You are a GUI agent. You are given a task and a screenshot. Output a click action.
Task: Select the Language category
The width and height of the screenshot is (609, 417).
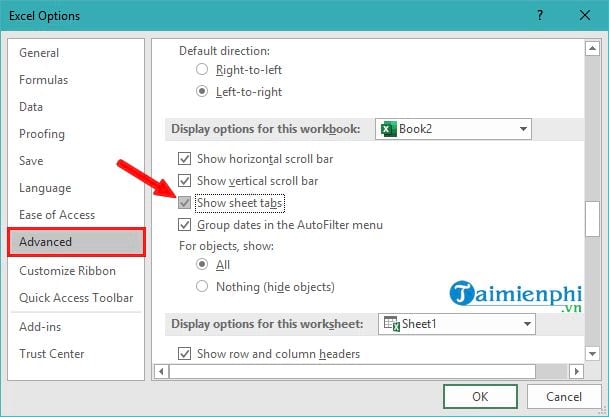(45, 188)
